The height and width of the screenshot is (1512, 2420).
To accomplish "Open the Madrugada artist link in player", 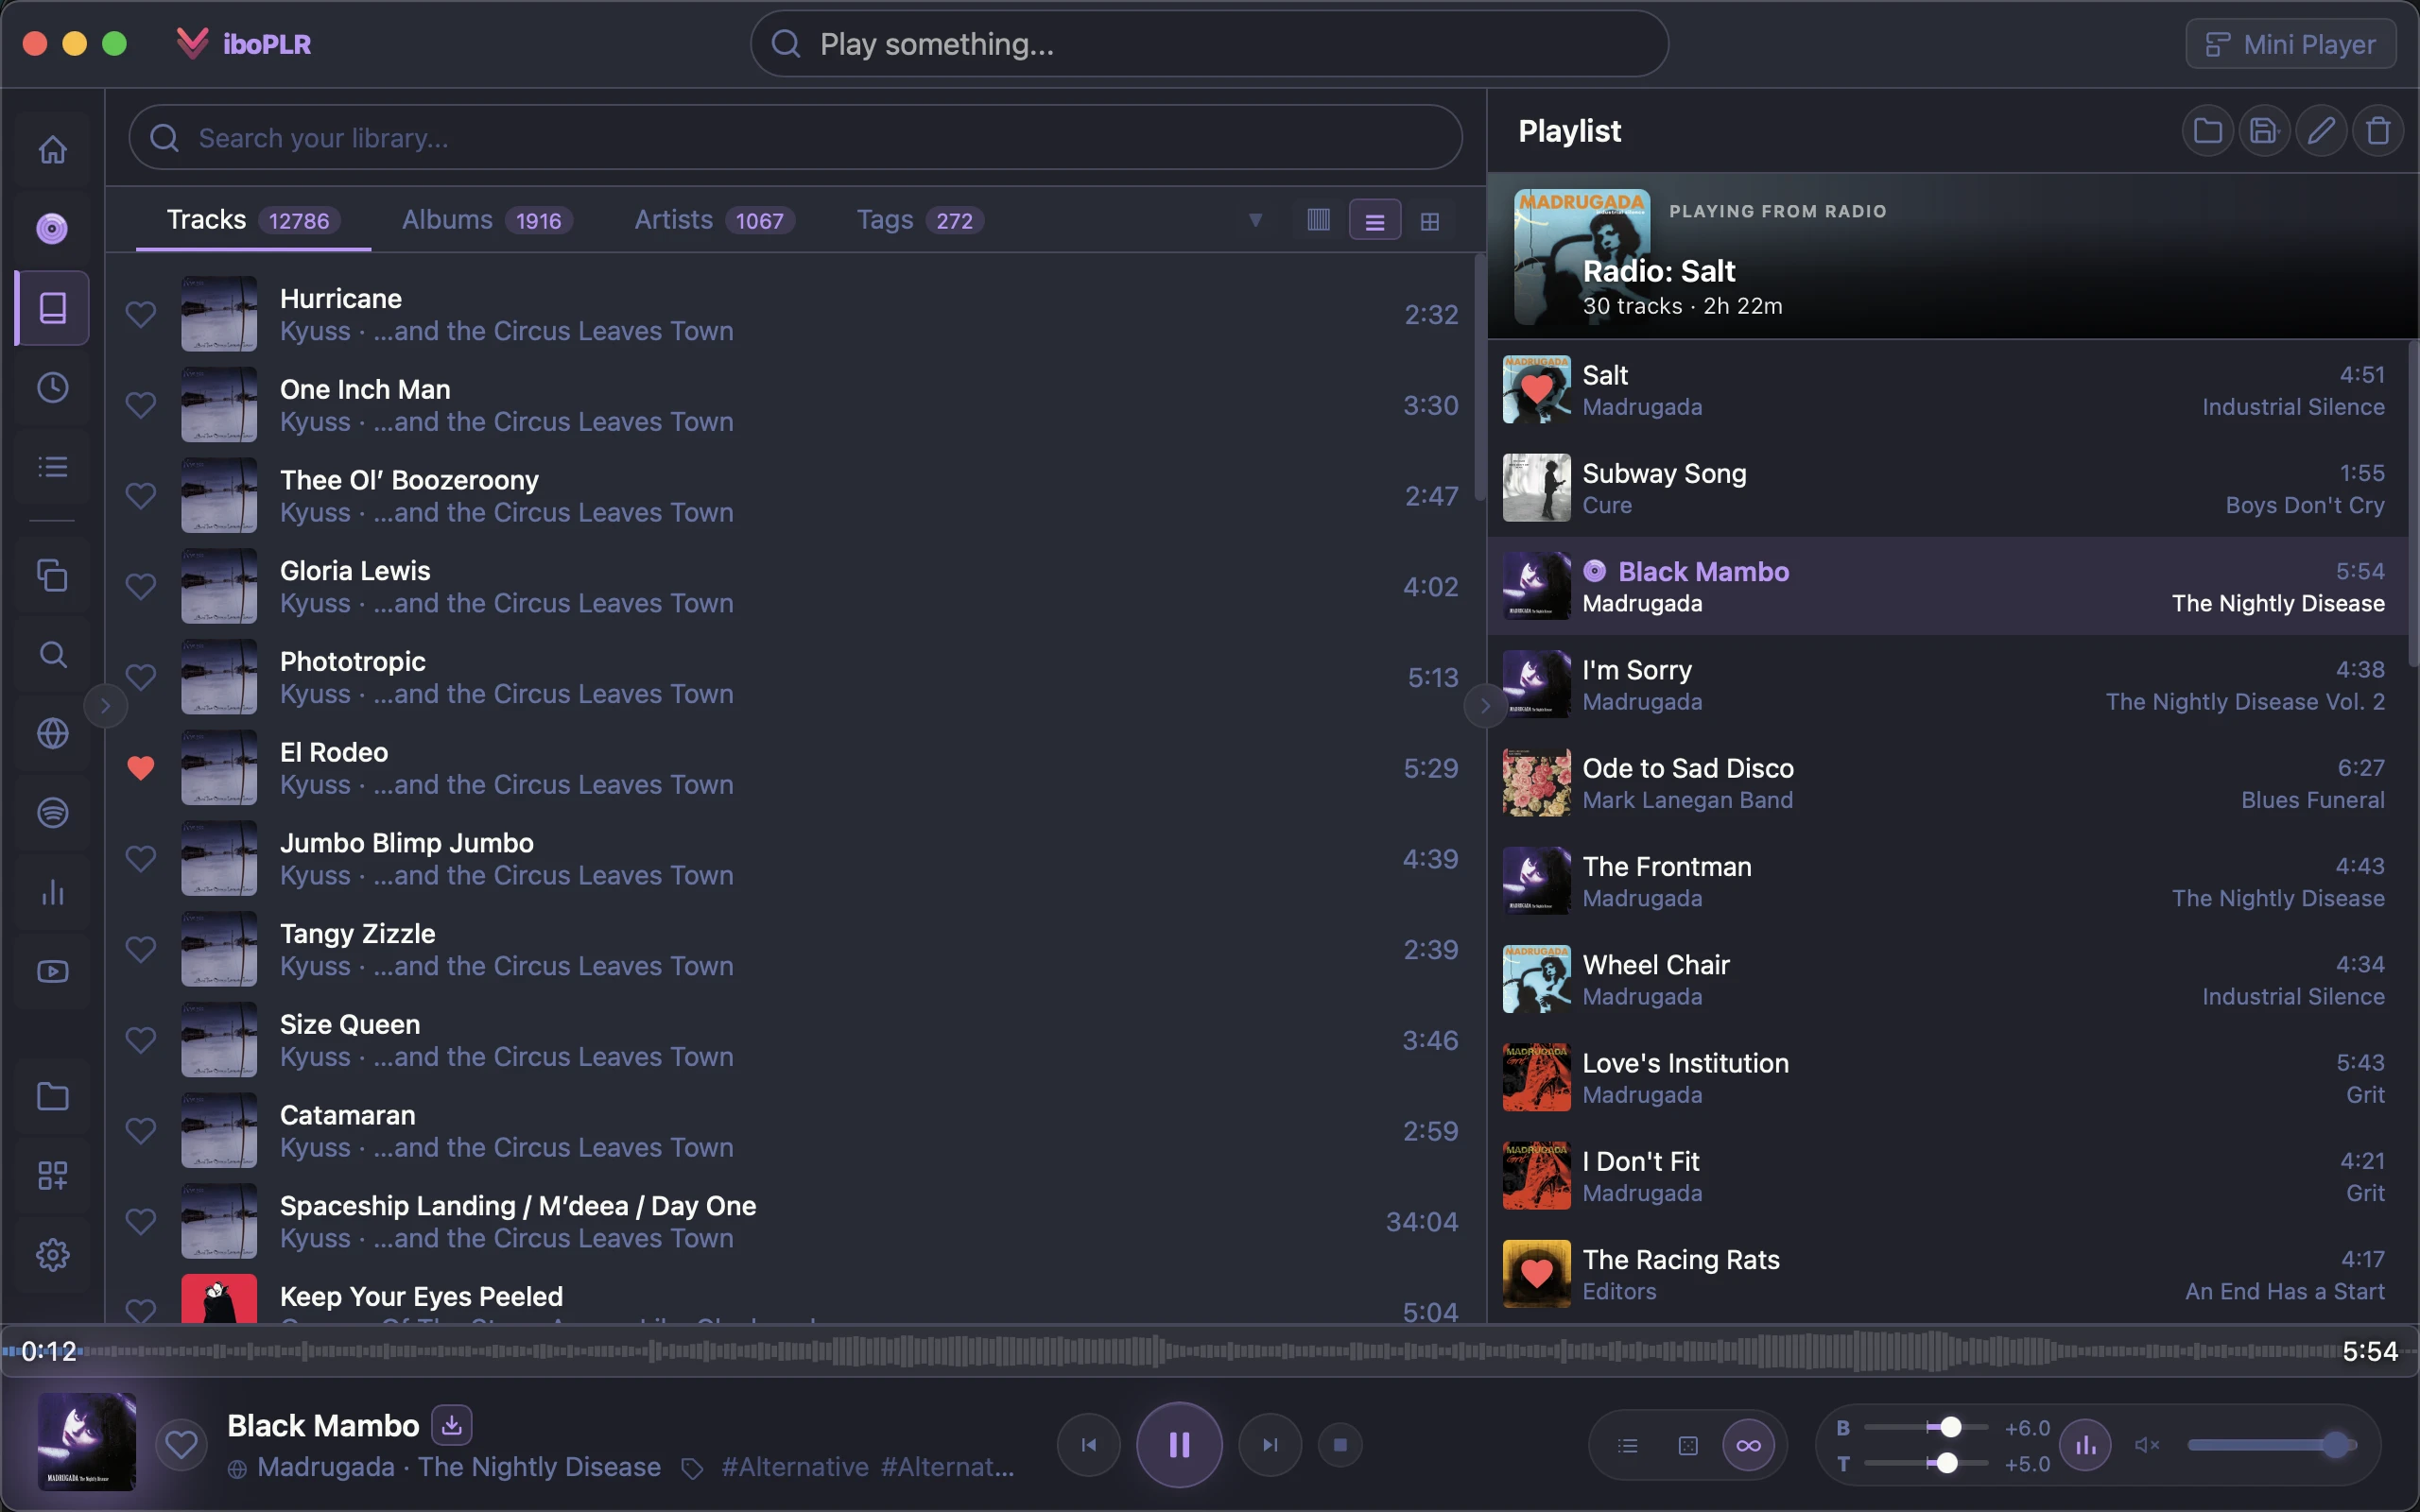I will click(x=326, y=1467).
